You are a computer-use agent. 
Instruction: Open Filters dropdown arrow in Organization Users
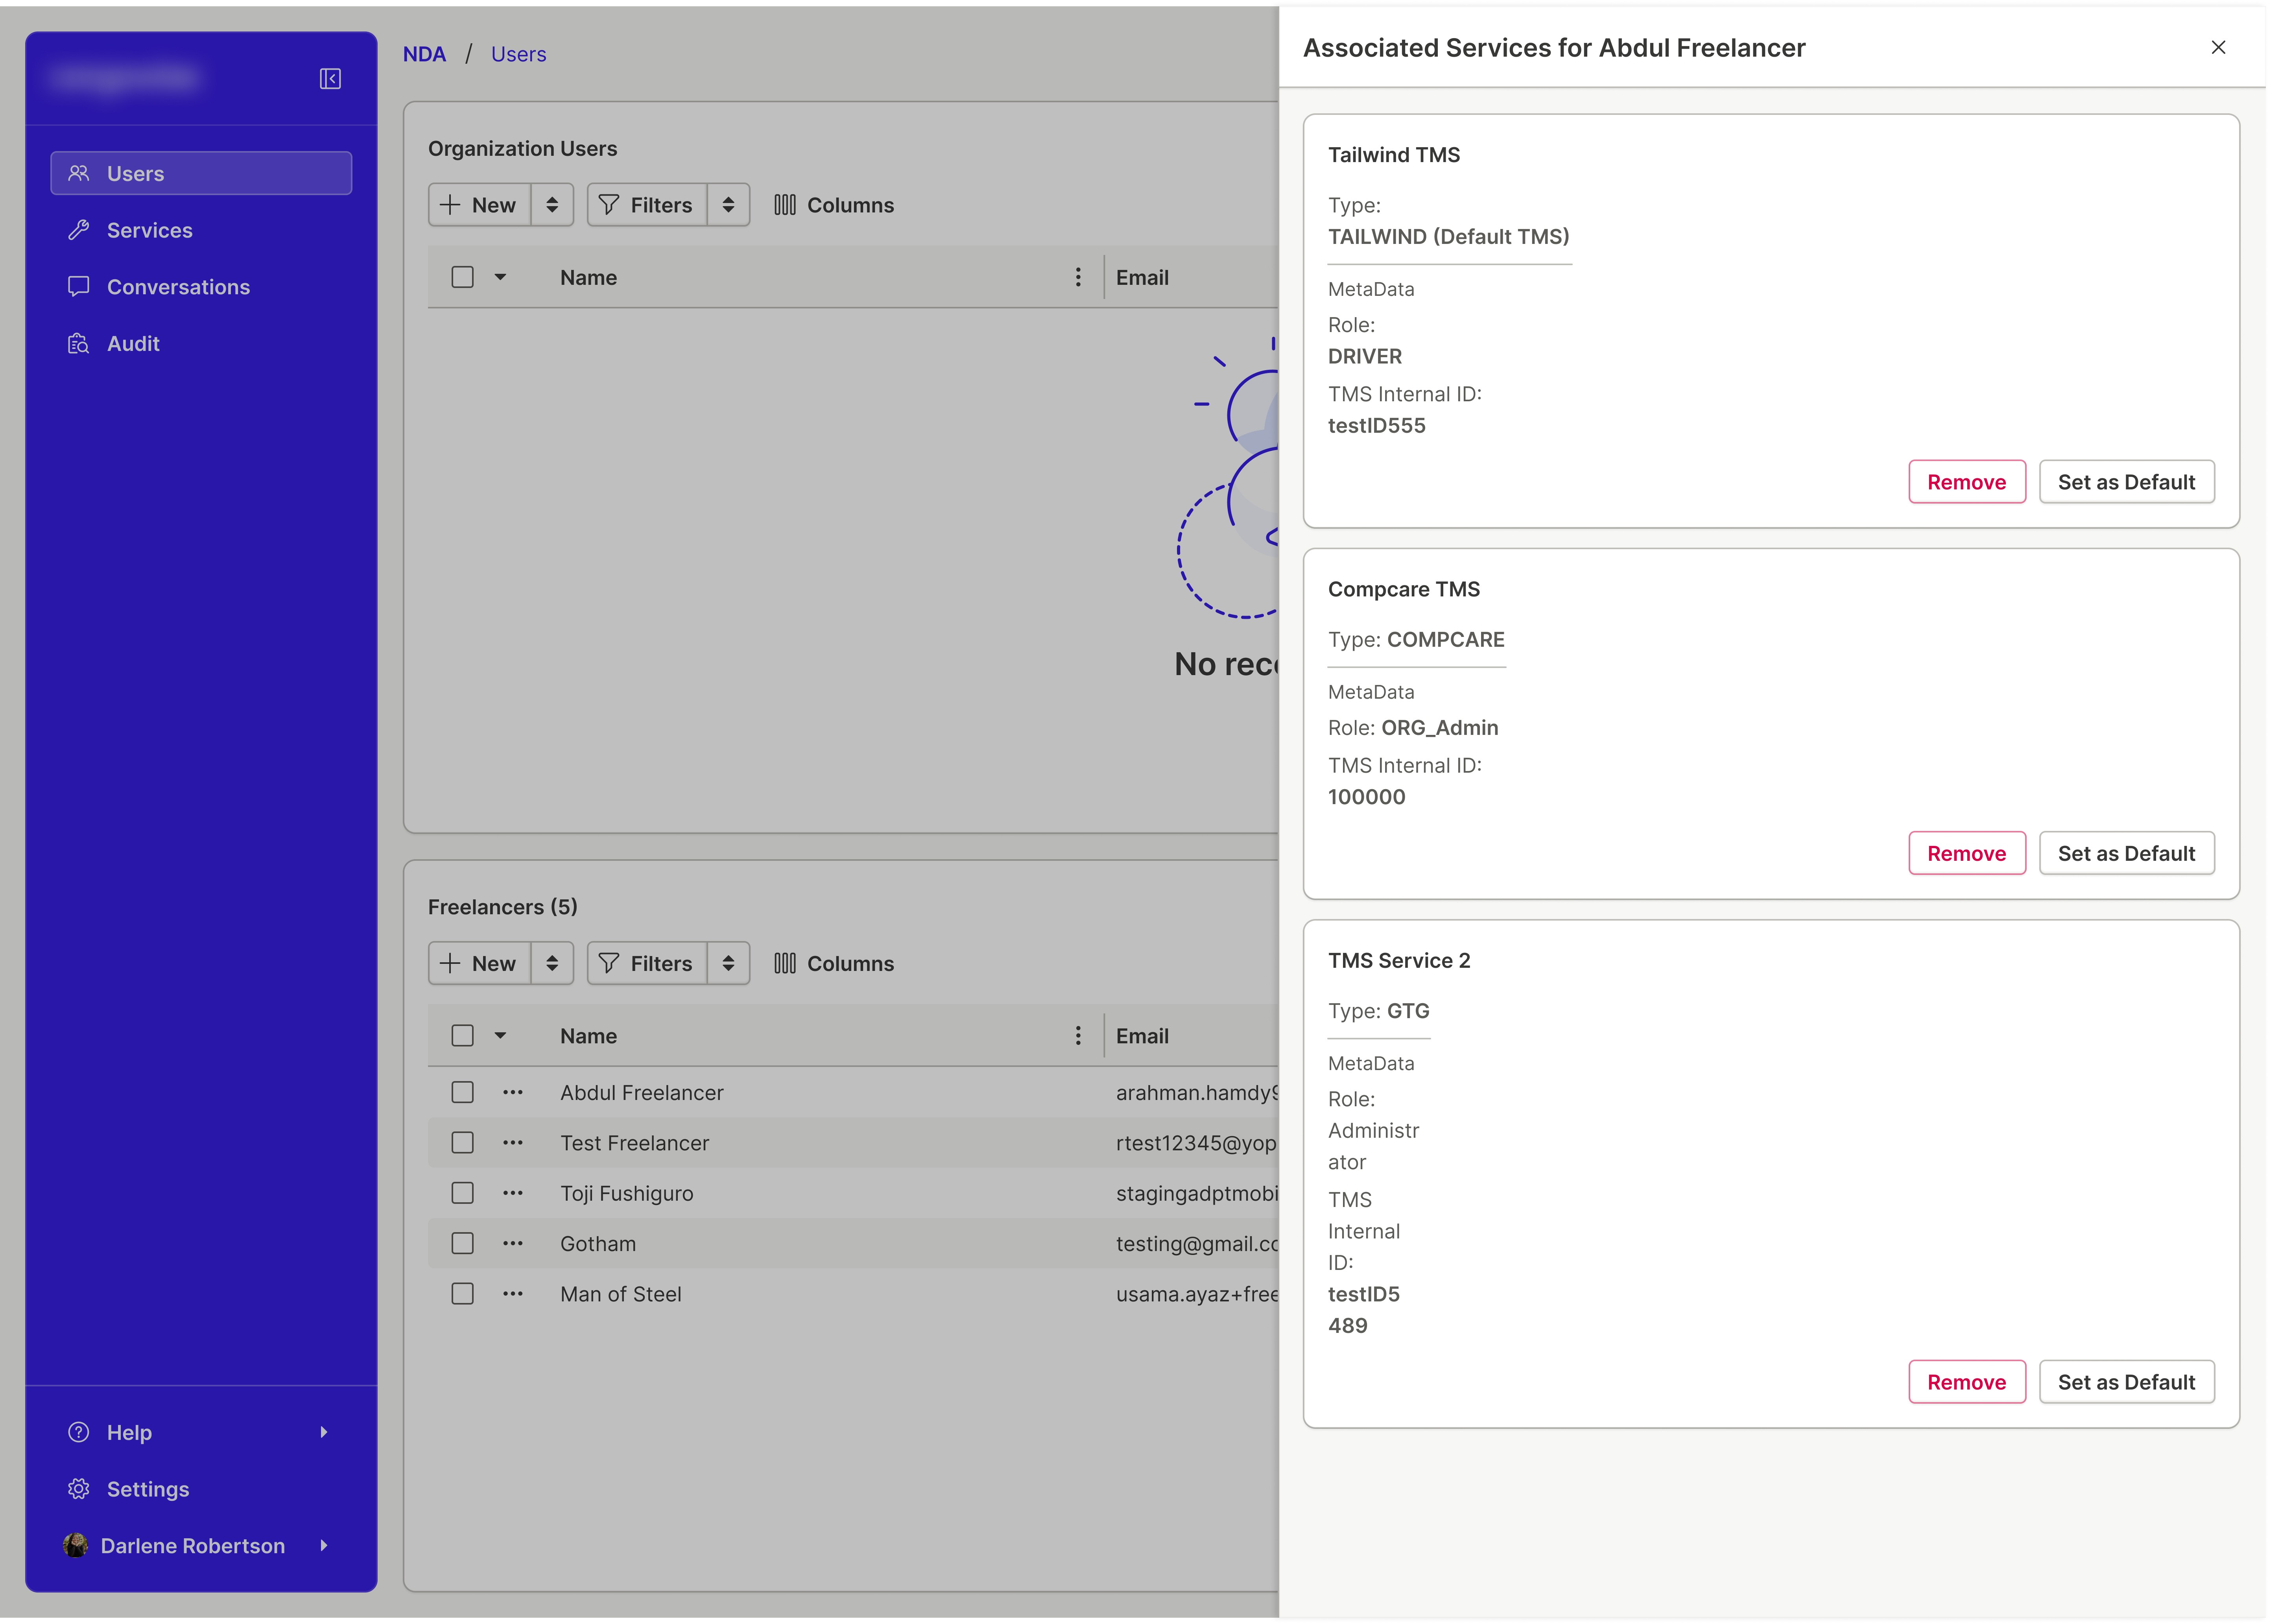point(728,205)
